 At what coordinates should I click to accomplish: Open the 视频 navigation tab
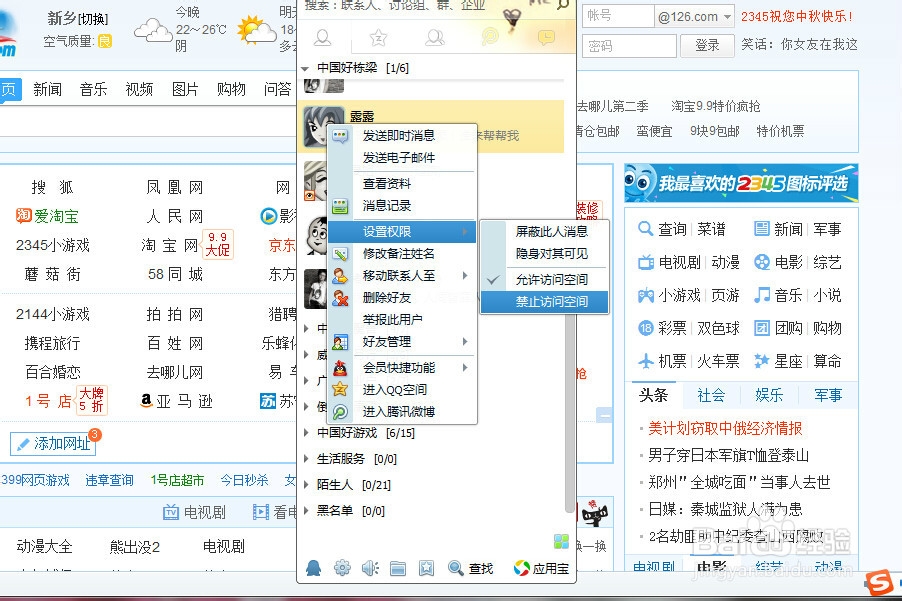click(139, 89)
